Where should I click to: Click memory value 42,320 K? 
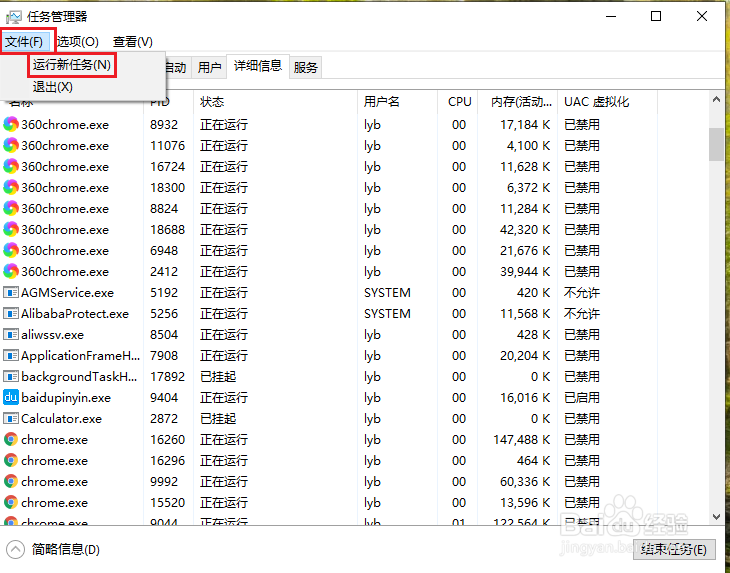(x=525, y=229)
